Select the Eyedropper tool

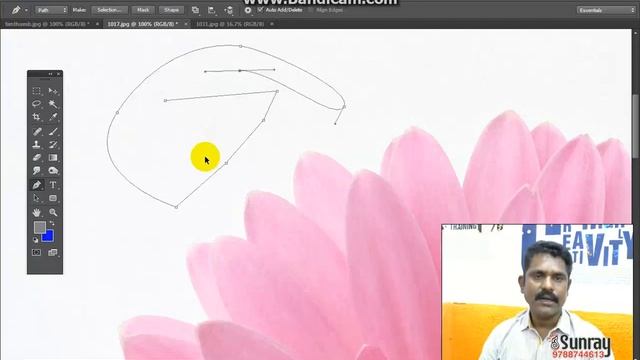pyautogui.click(x=53, y=117)
